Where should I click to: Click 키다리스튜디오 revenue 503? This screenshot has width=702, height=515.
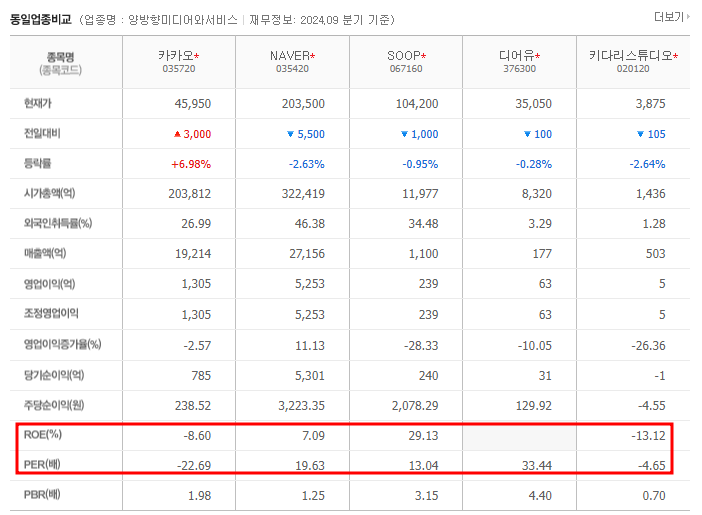[655, 254]
